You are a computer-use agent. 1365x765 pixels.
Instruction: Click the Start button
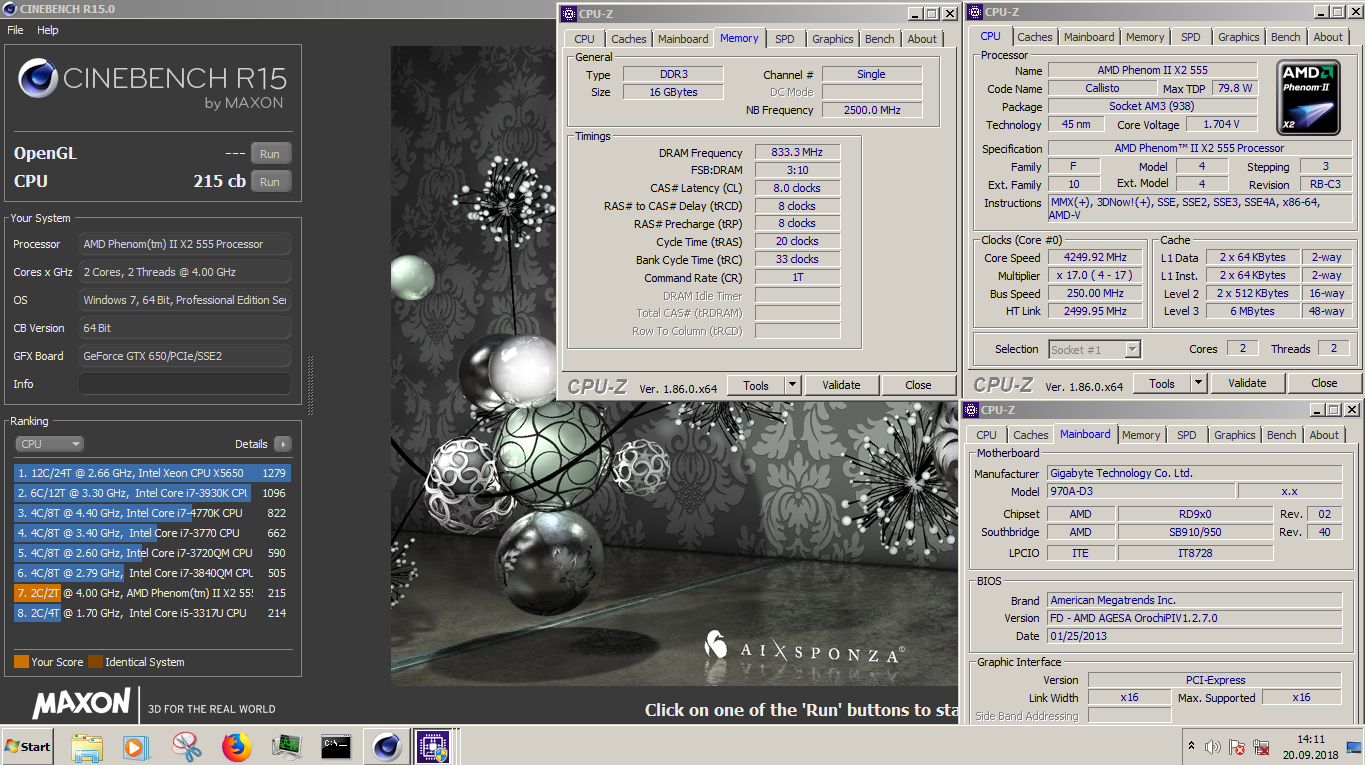(x=28, y=746)
